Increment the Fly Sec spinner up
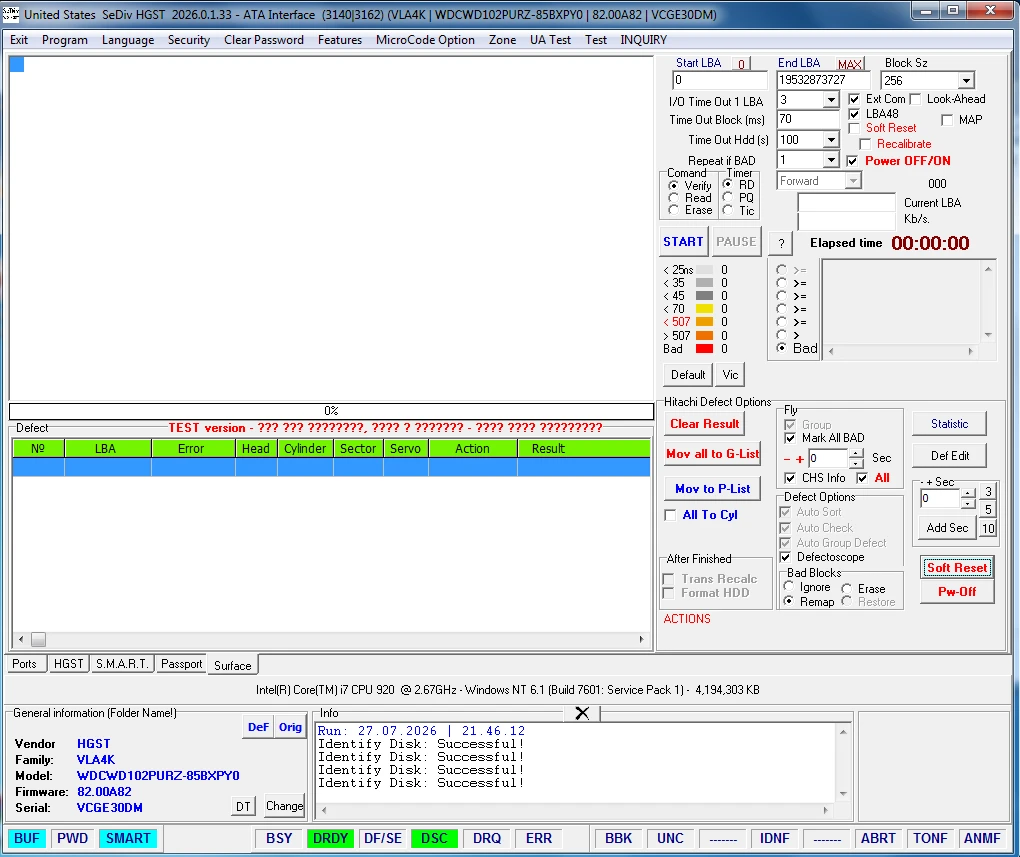 pos(857,454)
